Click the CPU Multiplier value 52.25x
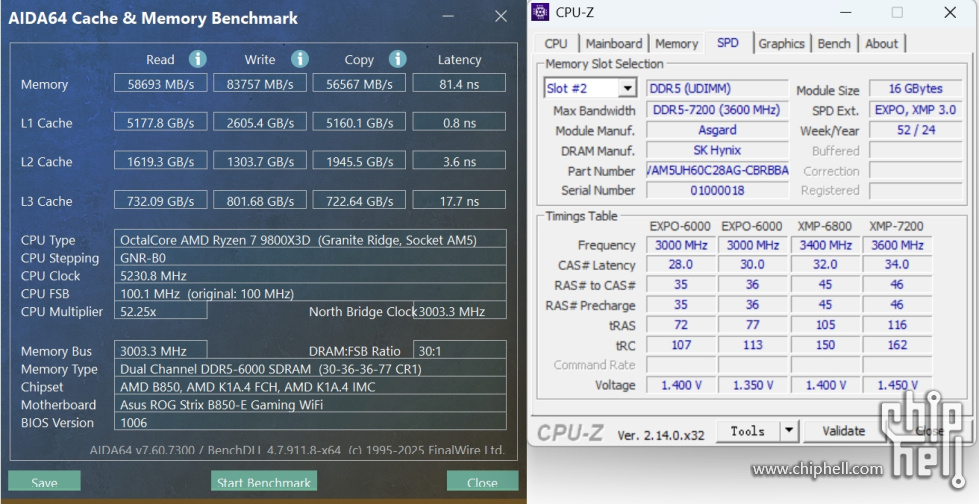Screen dimensions: 979x504 160,311
